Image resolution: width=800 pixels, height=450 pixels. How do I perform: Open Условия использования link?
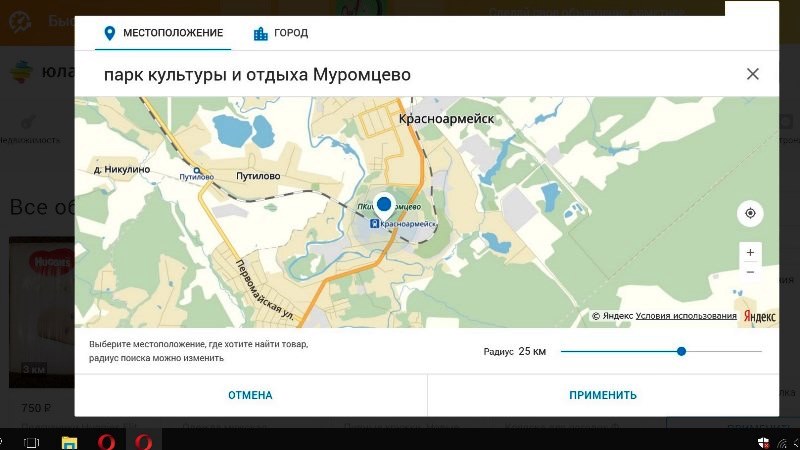tap(686, 316)
